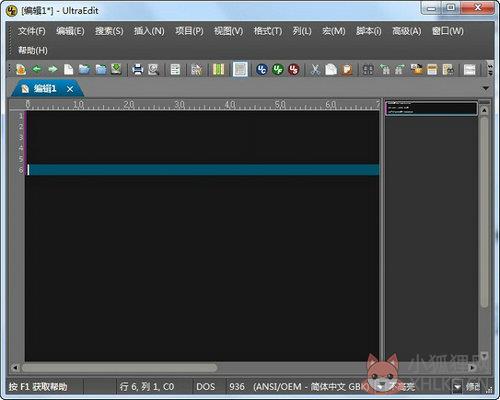Viewport: 500px width, 400px height.
Task: Click the find previous icon with green arrow
Action: (384, 69)
